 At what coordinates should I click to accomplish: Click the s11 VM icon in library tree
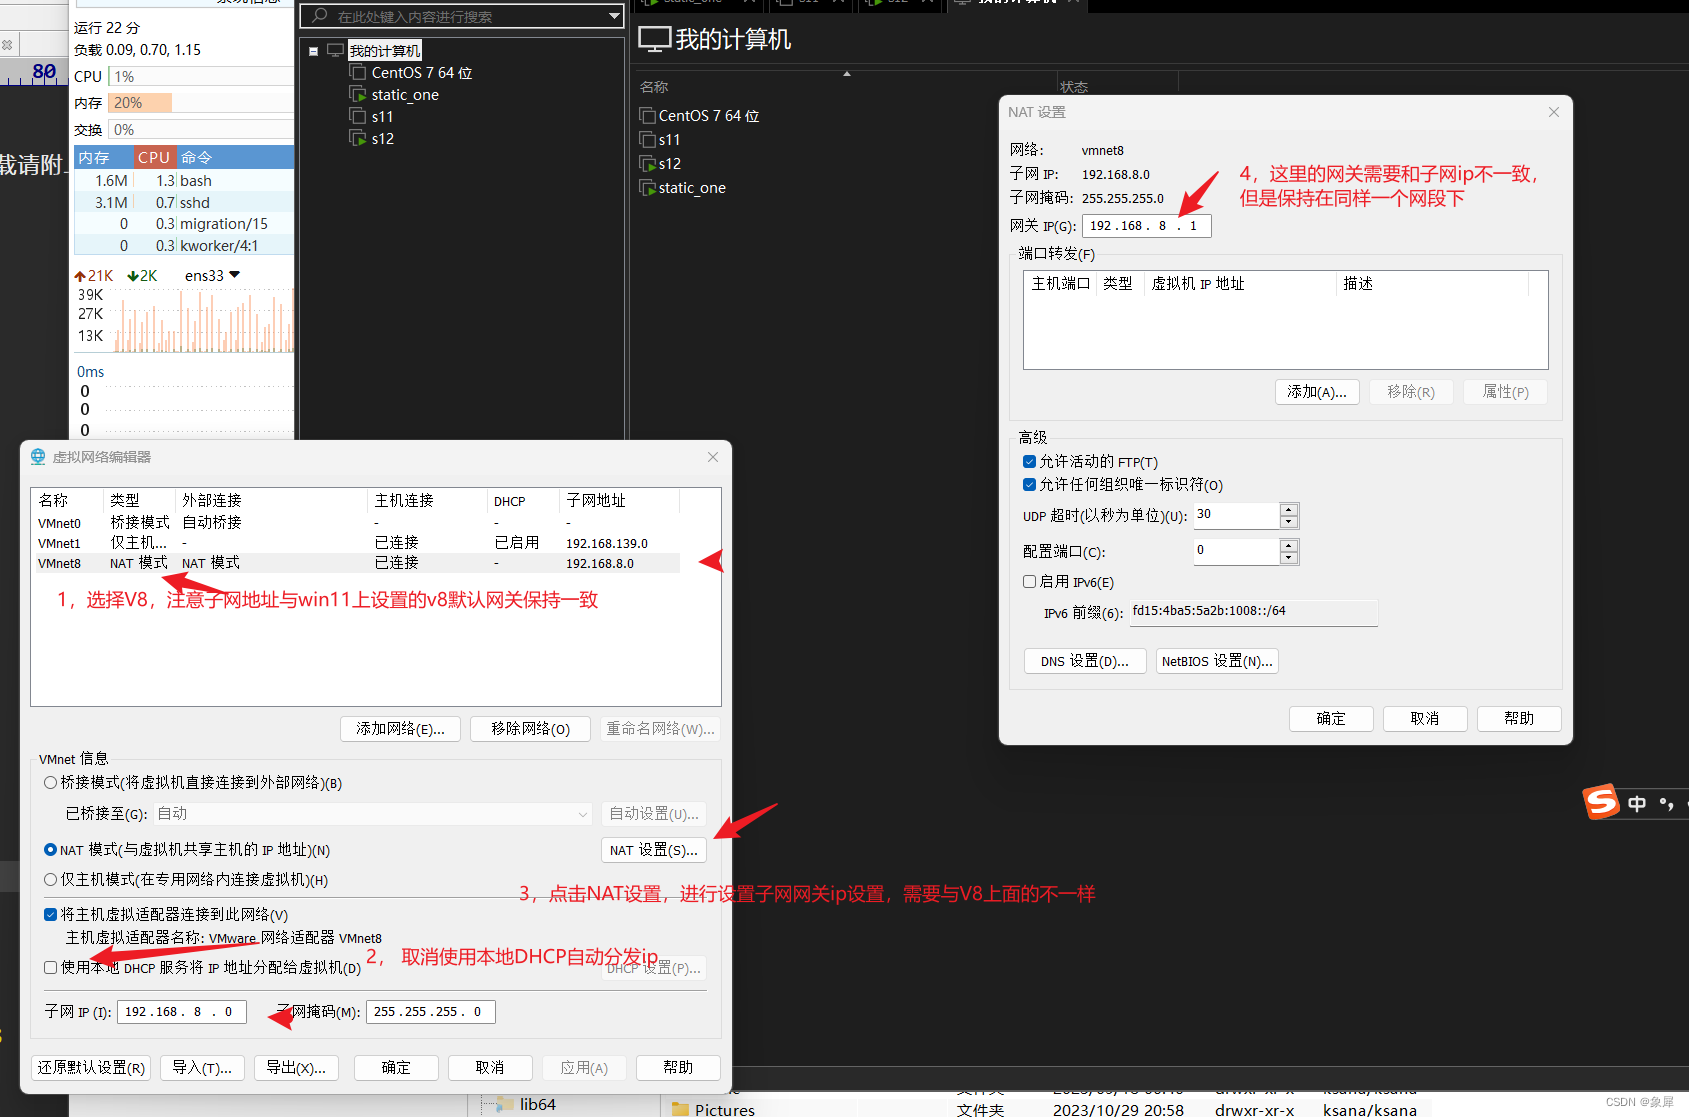[x=357, y=116]
